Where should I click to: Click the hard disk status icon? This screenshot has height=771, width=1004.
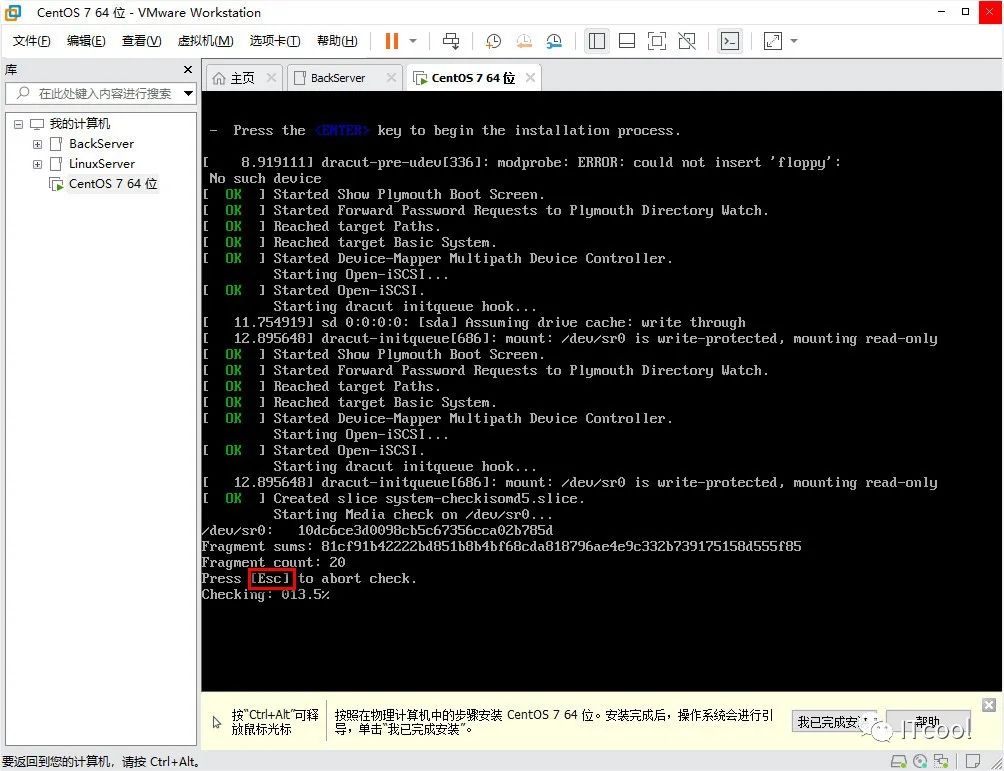pyautogui.click(x=899, y=761)
